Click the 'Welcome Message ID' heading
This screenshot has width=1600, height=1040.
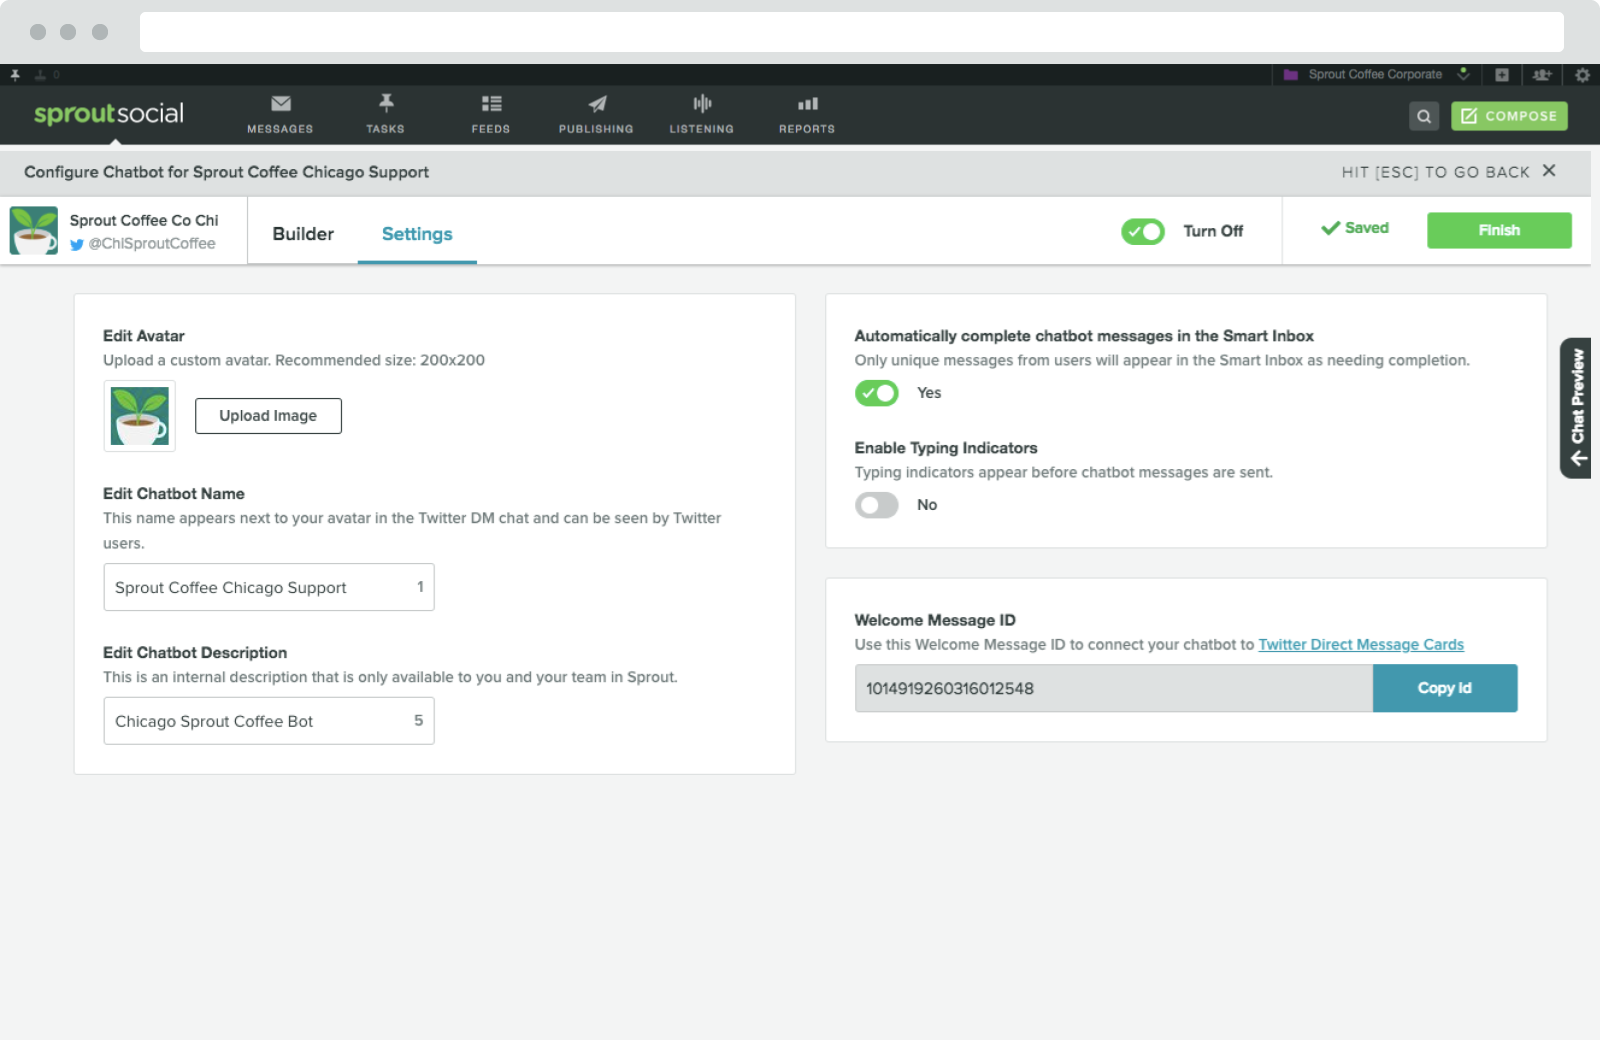coord(935,620)
